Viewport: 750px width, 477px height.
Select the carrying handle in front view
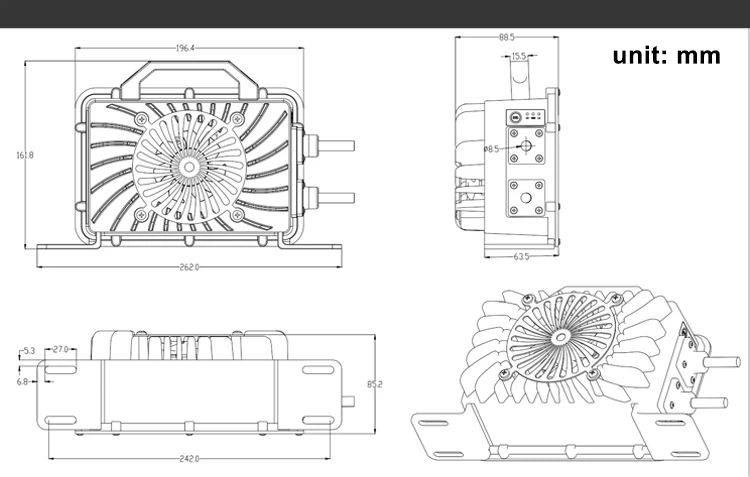(189, 80)
